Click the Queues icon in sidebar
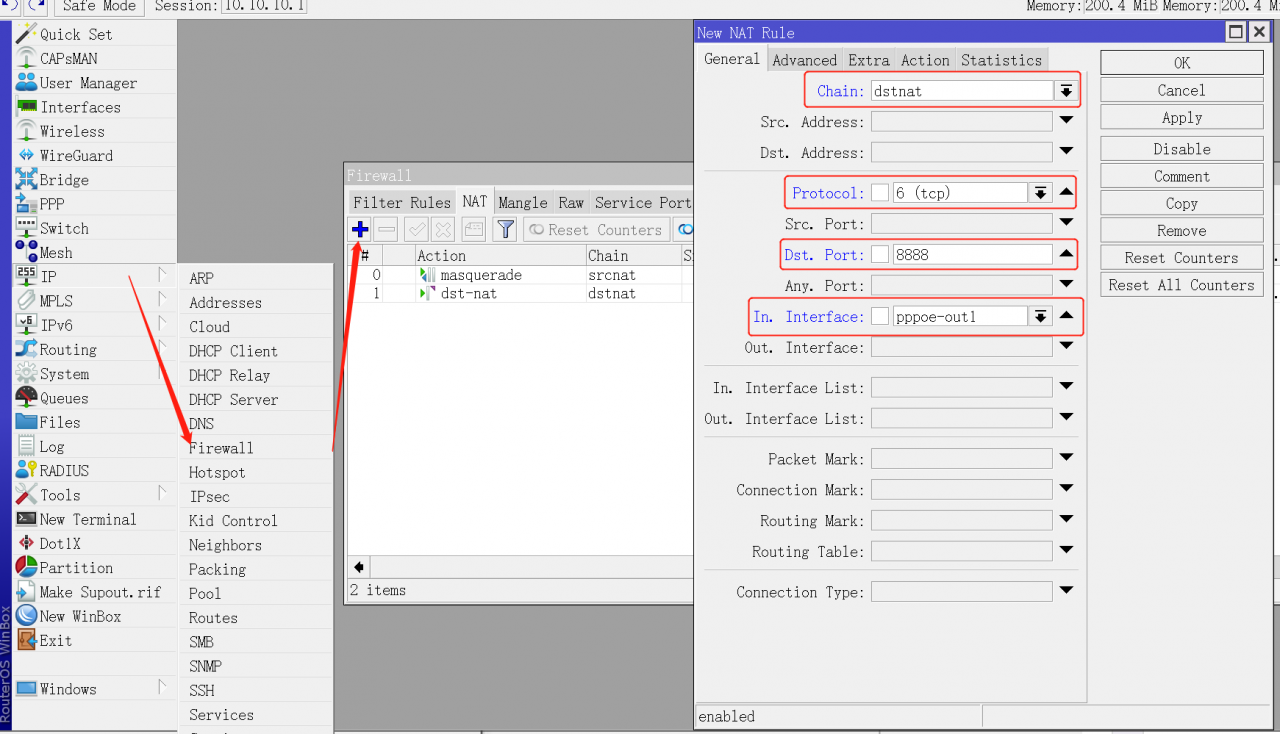 coord(26,398)
